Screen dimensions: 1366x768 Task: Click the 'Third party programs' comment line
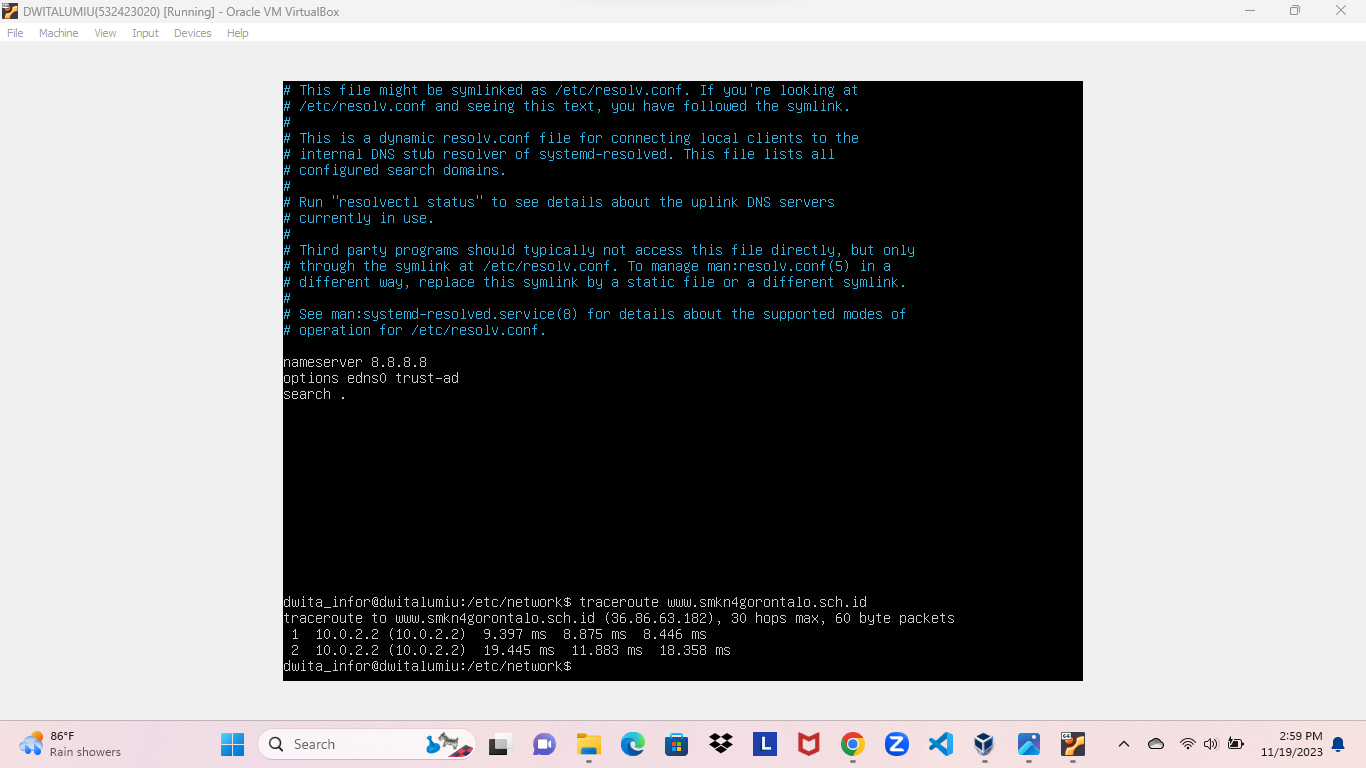599,250
